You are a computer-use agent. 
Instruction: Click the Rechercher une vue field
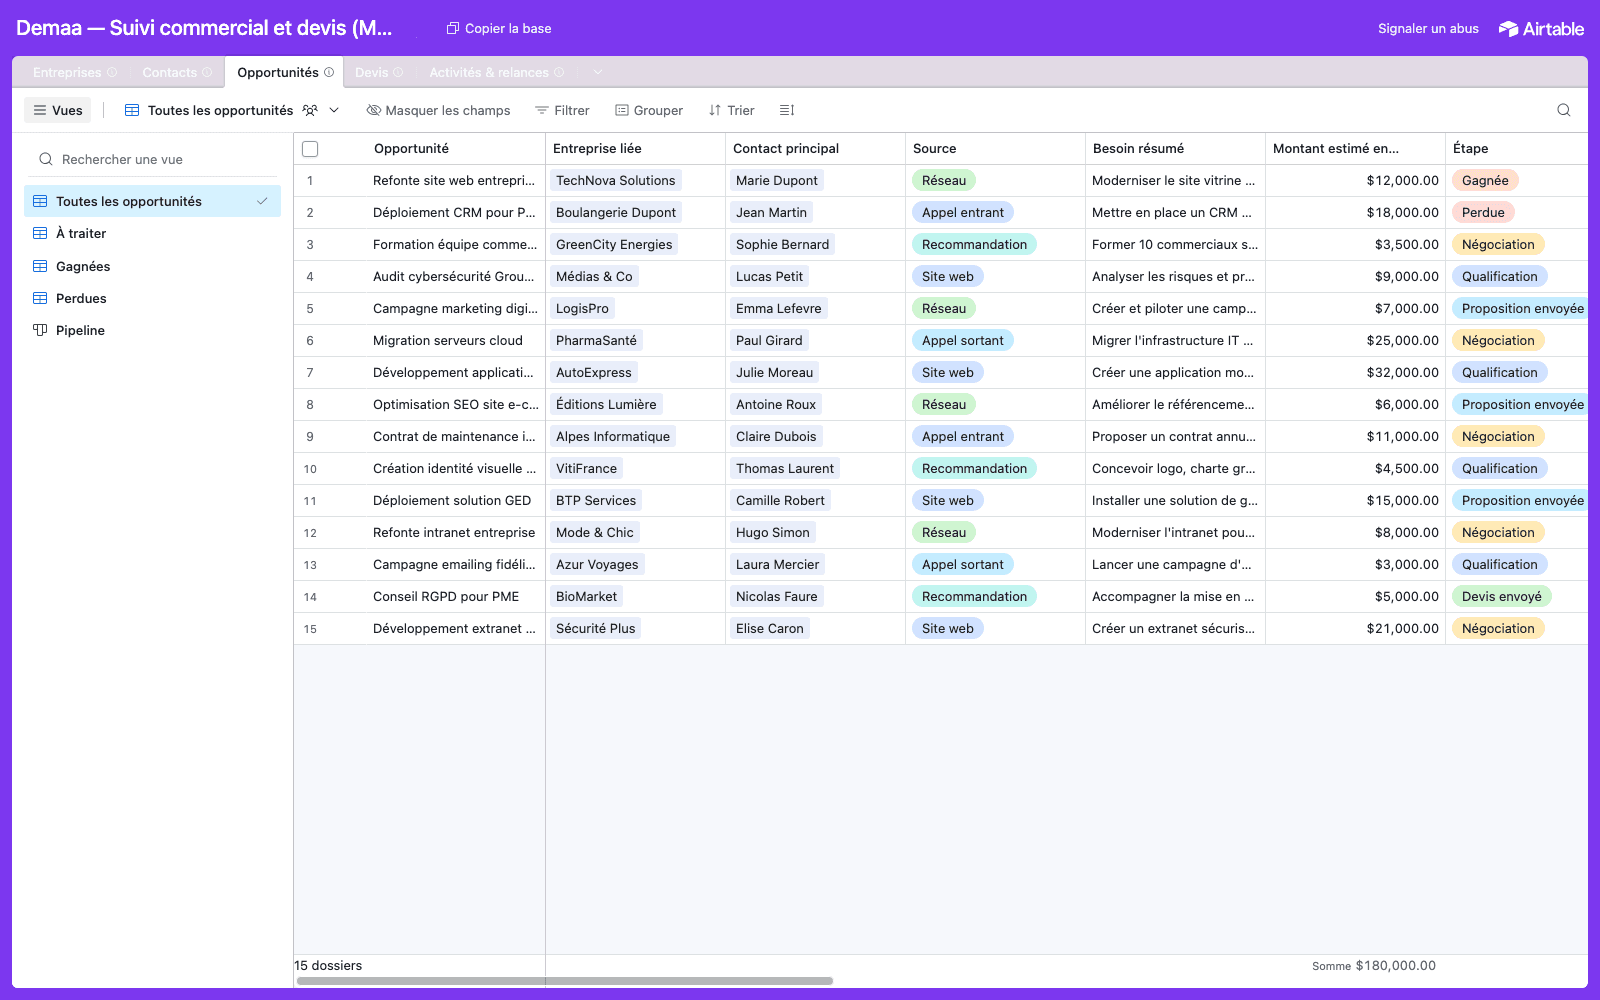(152, 159)
